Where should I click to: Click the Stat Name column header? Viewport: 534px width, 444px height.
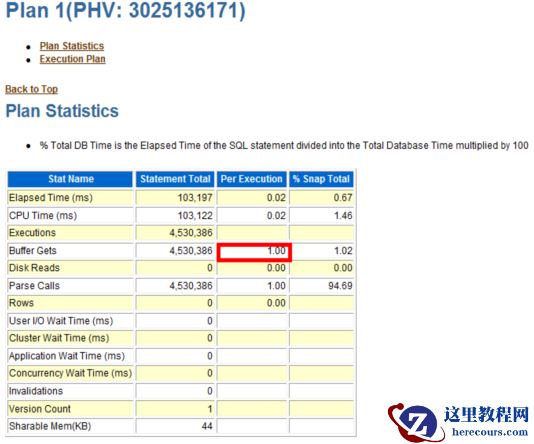click(x=70, y=179)
